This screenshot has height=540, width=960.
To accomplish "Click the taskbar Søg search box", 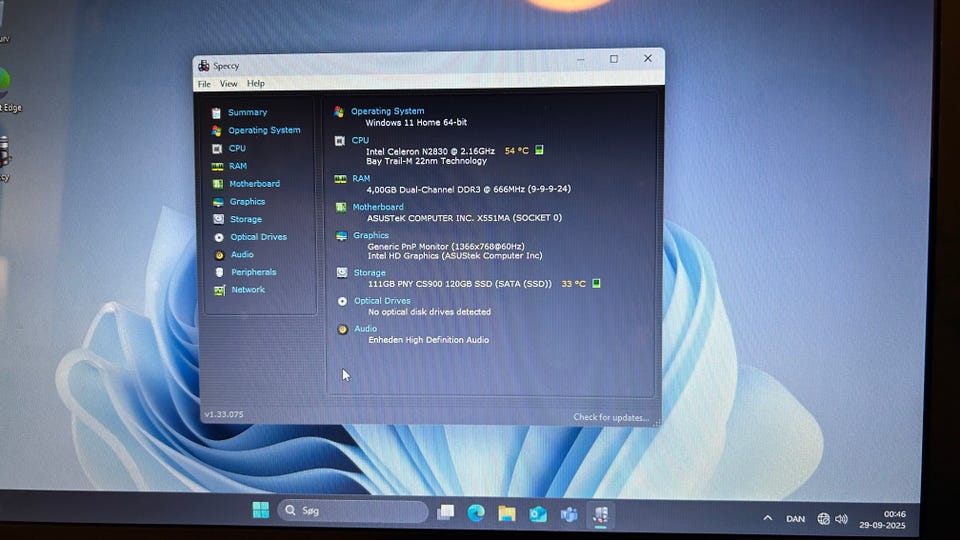I will tap(353, 511).
